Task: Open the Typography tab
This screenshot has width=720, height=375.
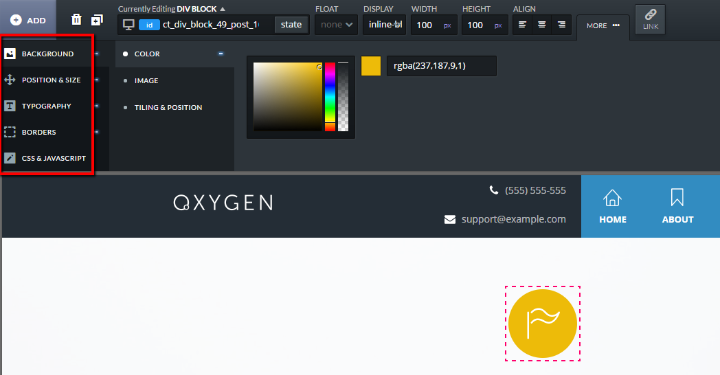Action: [x=46, y=106]
